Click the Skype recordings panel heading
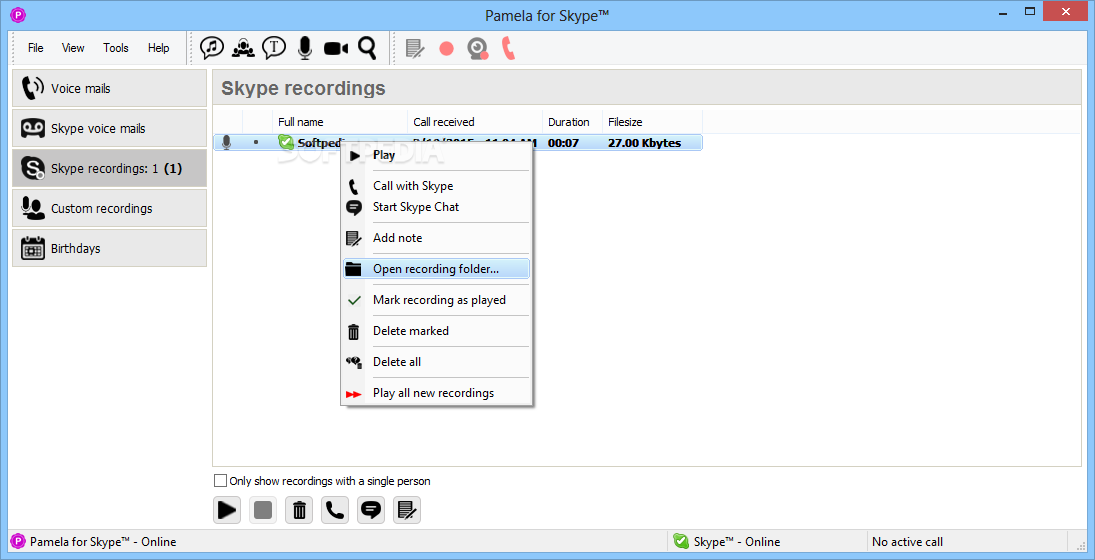The image size is (1095, 560). pos(303,89)
